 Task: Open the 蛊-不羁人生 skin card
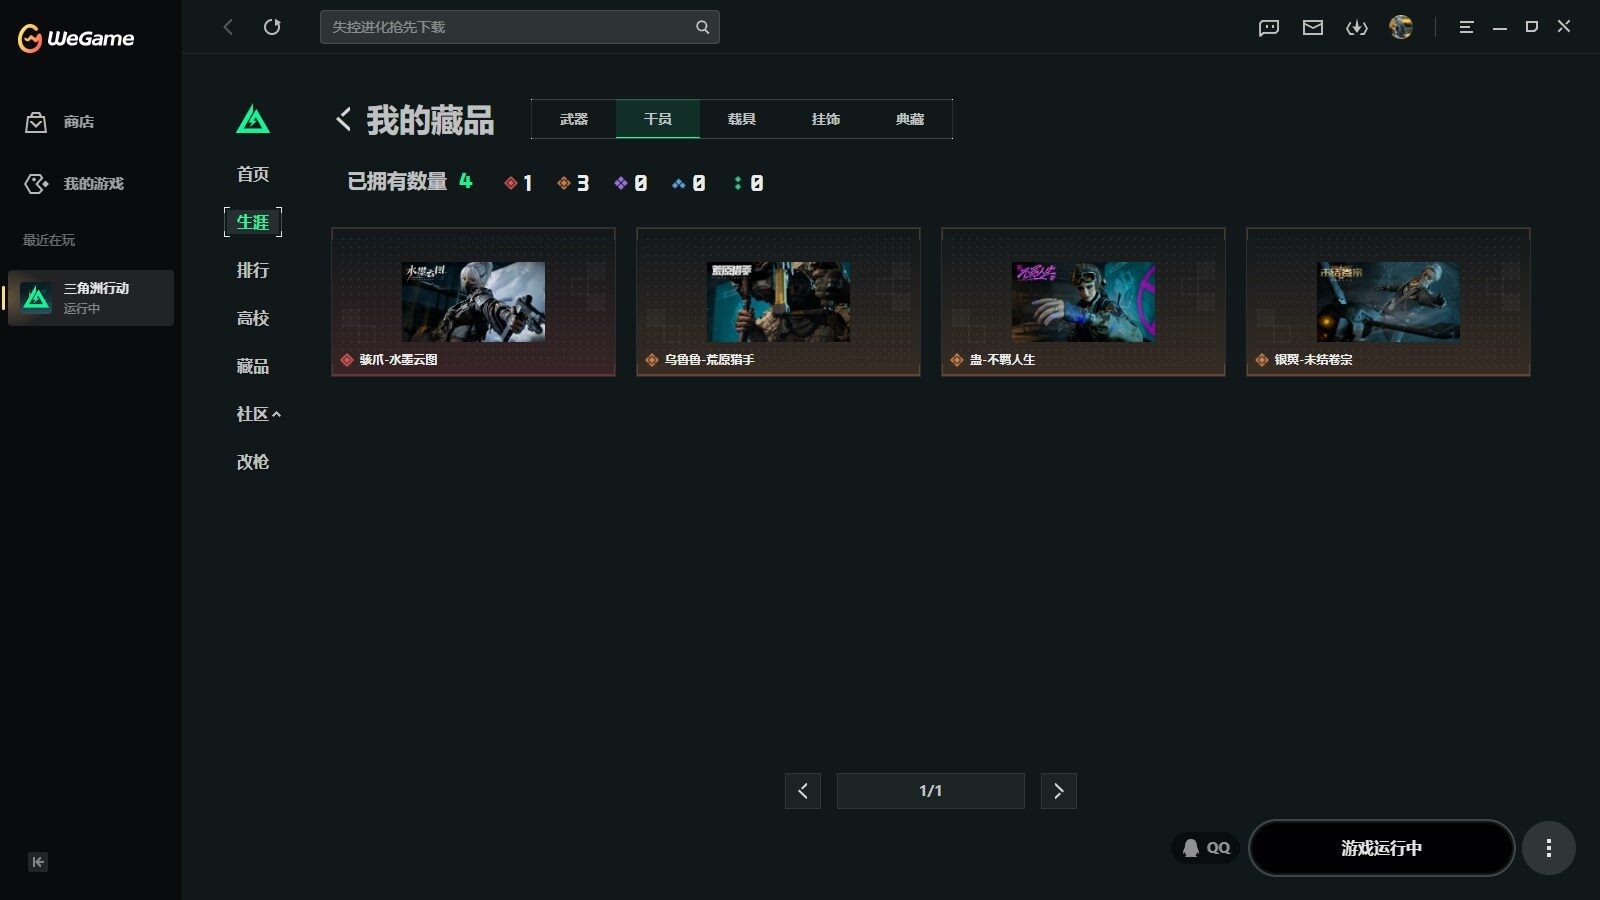tap(1083, 302)
